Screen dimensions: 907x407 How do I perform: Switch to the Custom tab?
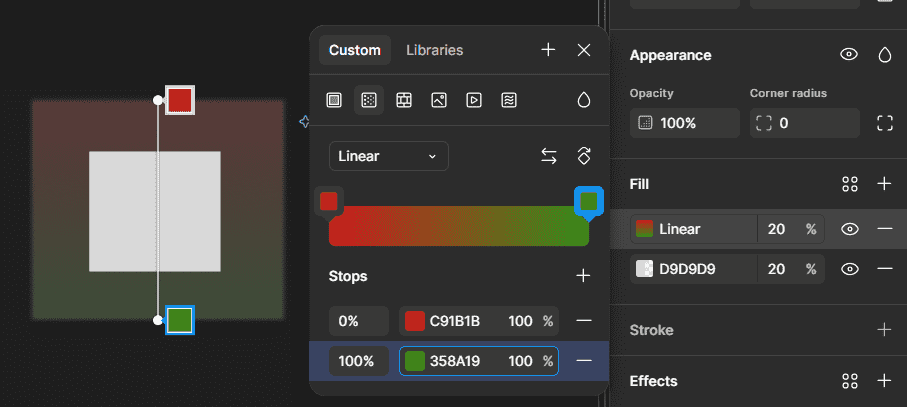355,50
